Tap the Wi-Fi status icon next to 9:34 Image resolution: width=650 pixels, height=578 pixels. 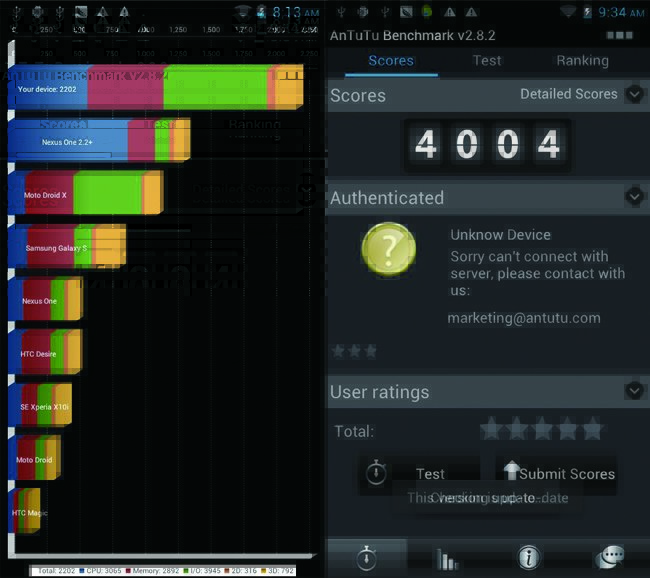tap(568, 13)
